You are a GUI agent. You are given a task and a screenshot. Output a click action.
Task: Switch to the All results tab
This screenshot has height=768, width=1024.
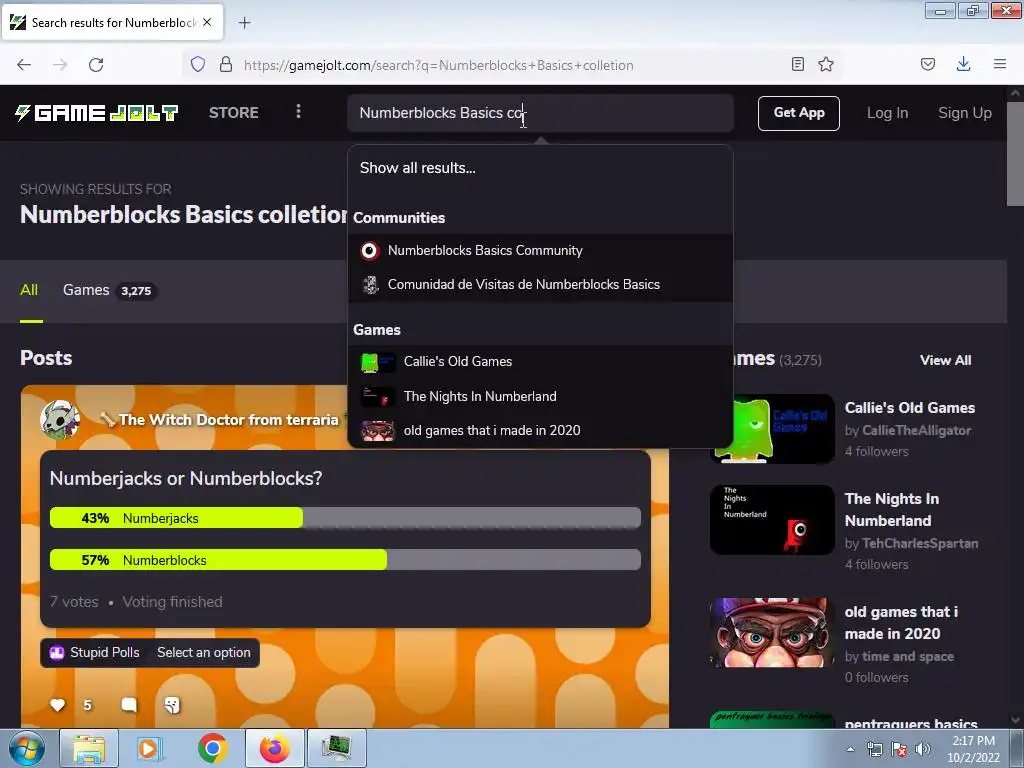pyautogui.click(x=29, y=290)
